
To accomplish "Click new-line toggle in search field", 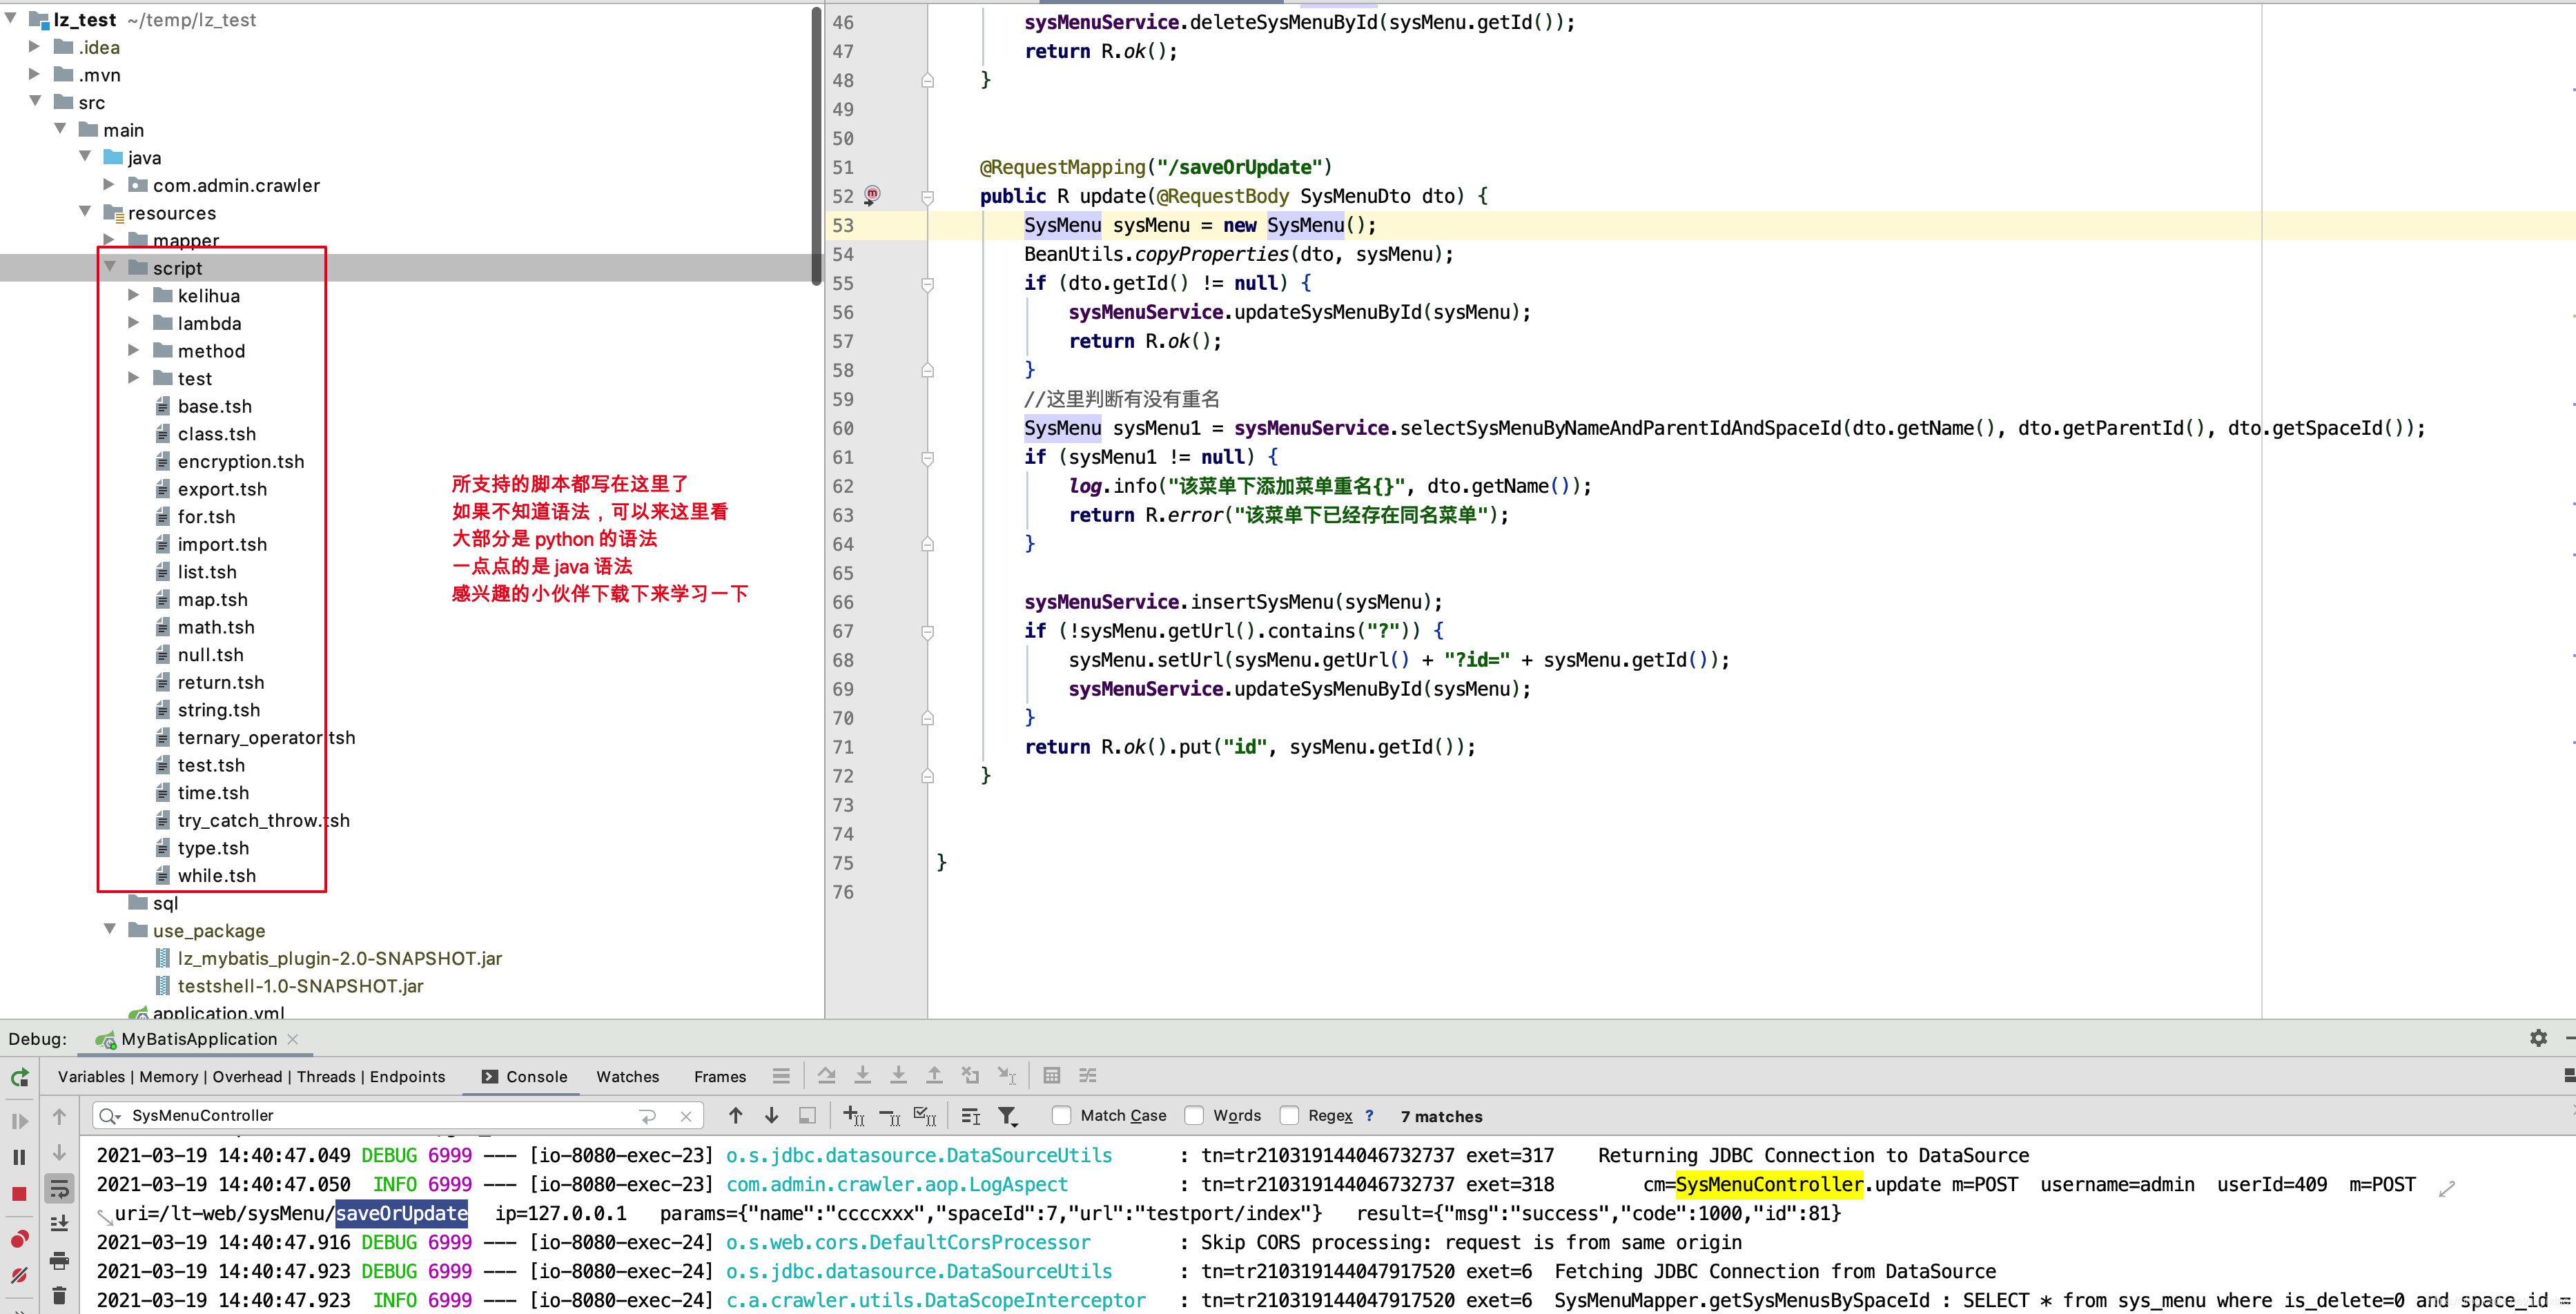I will [x=648, y=1116].
